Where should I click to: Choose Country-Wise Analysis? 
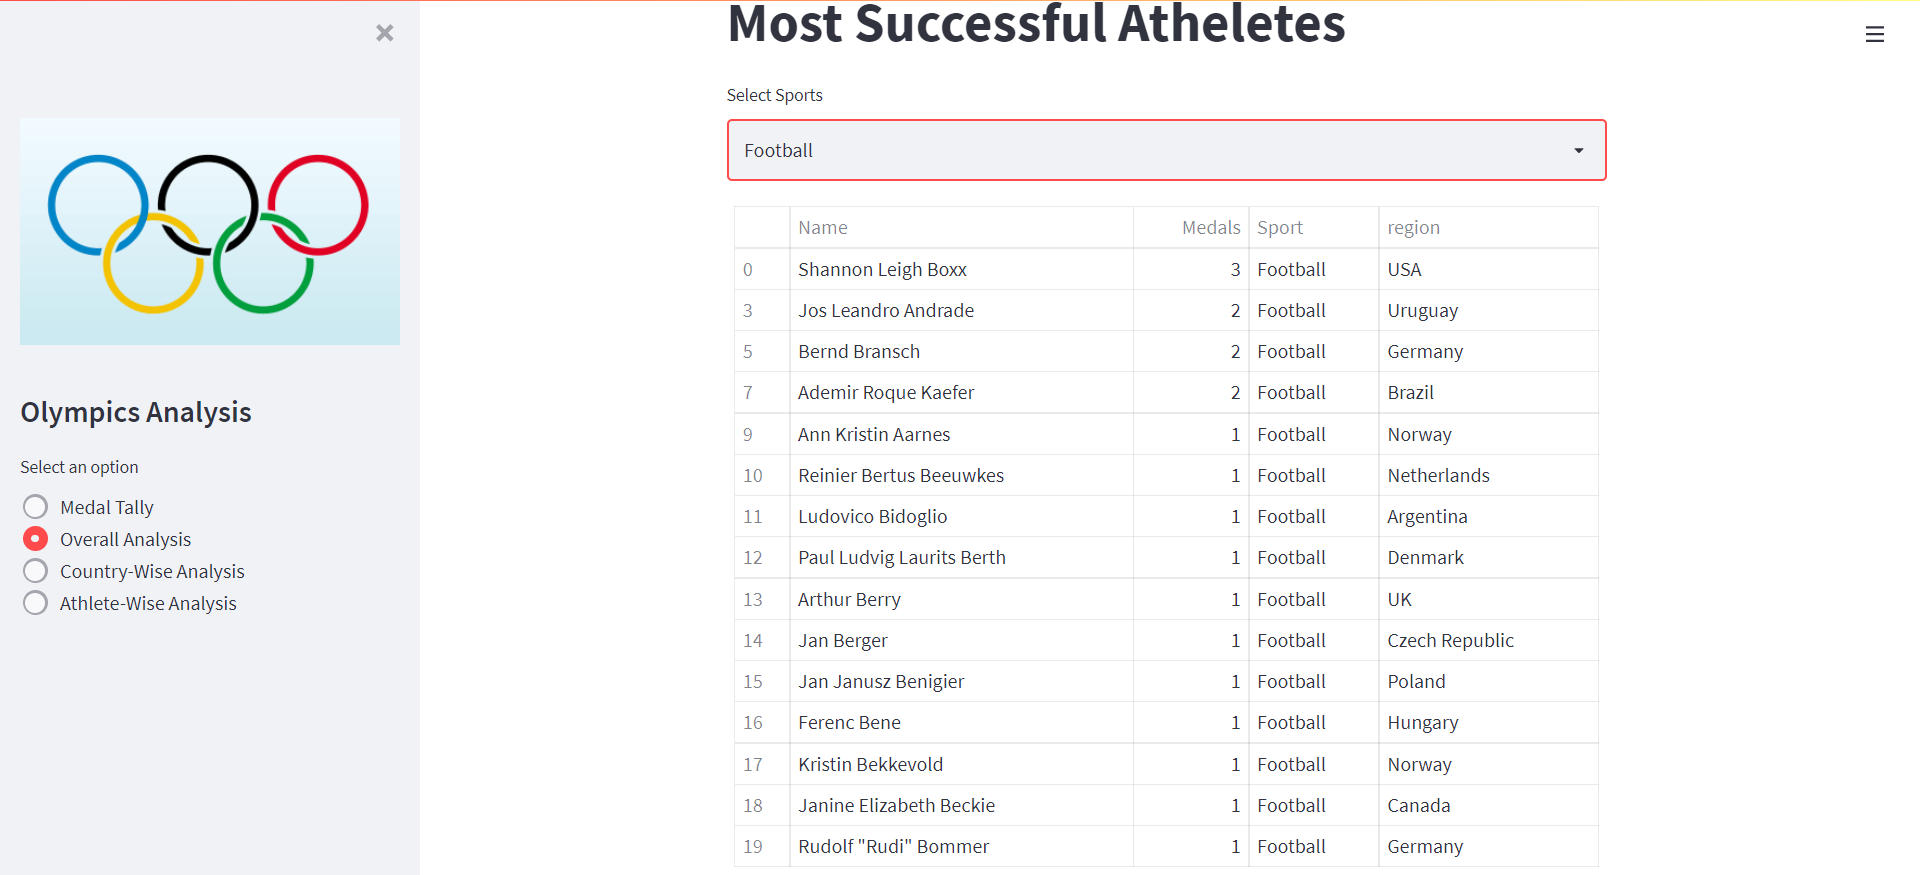[35, 570]
